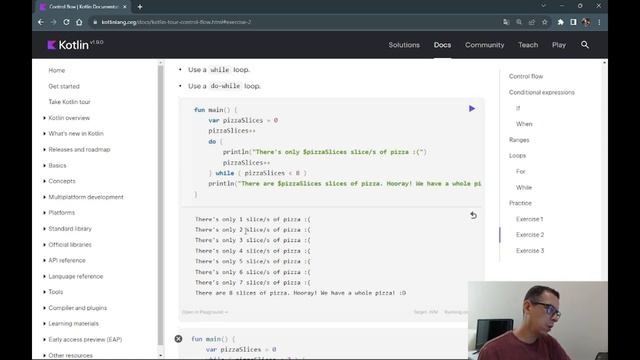
Task: Expand Basics section
Action: [x=57, y=165]
